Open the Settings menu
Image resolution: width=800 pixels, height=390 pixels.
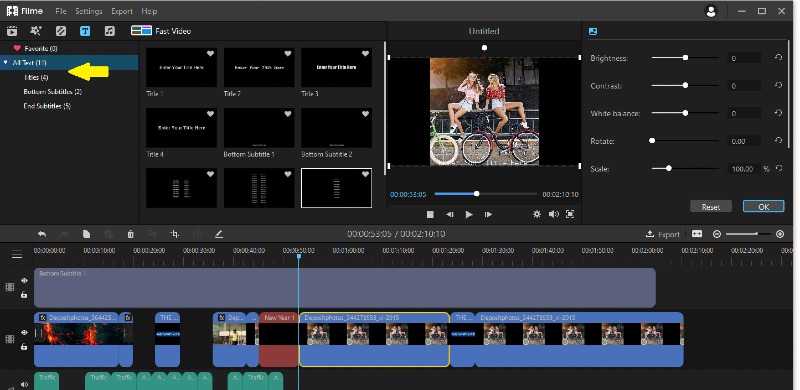click(x=89, y=11)
